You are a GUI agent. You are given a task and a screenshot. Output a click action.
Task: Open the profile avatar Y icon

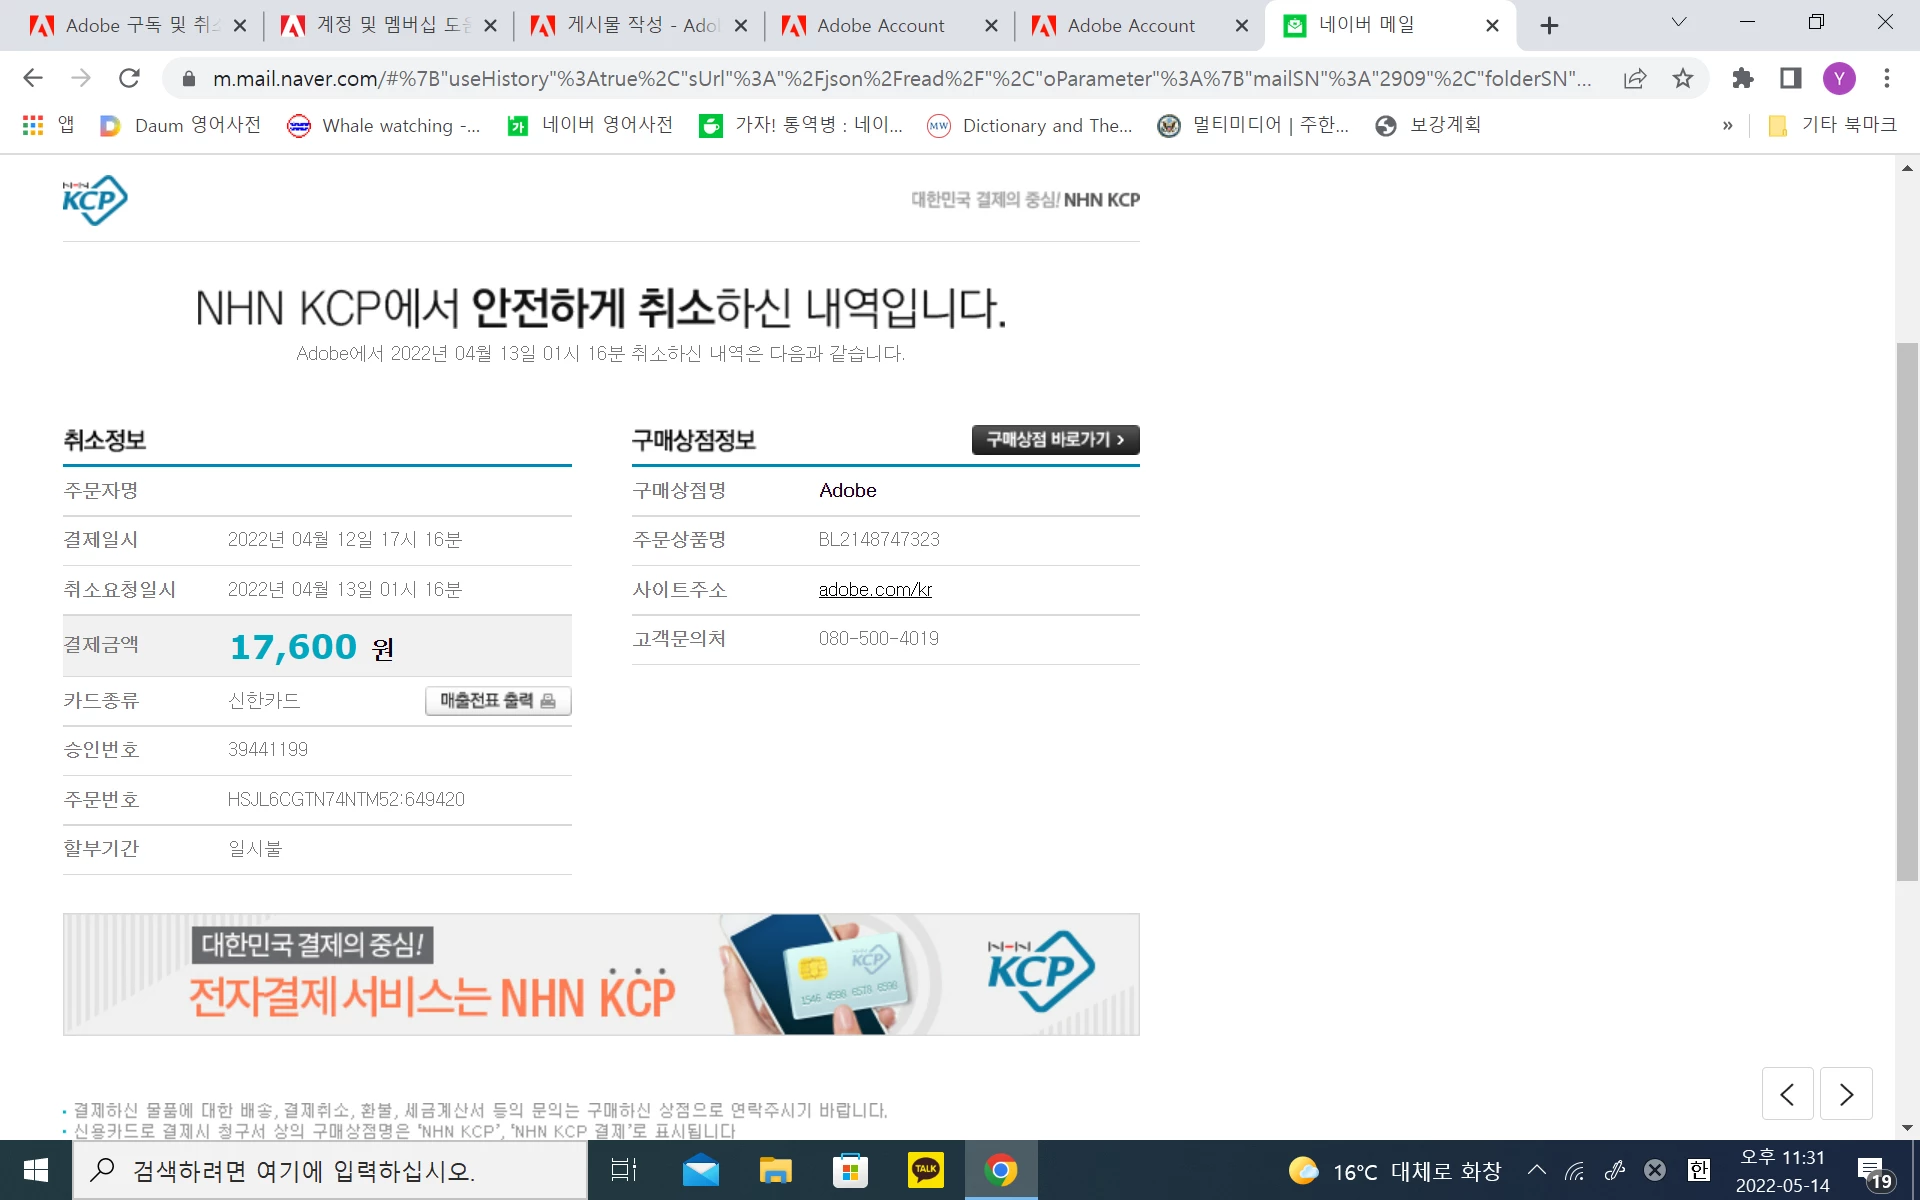pos(1838,78)
